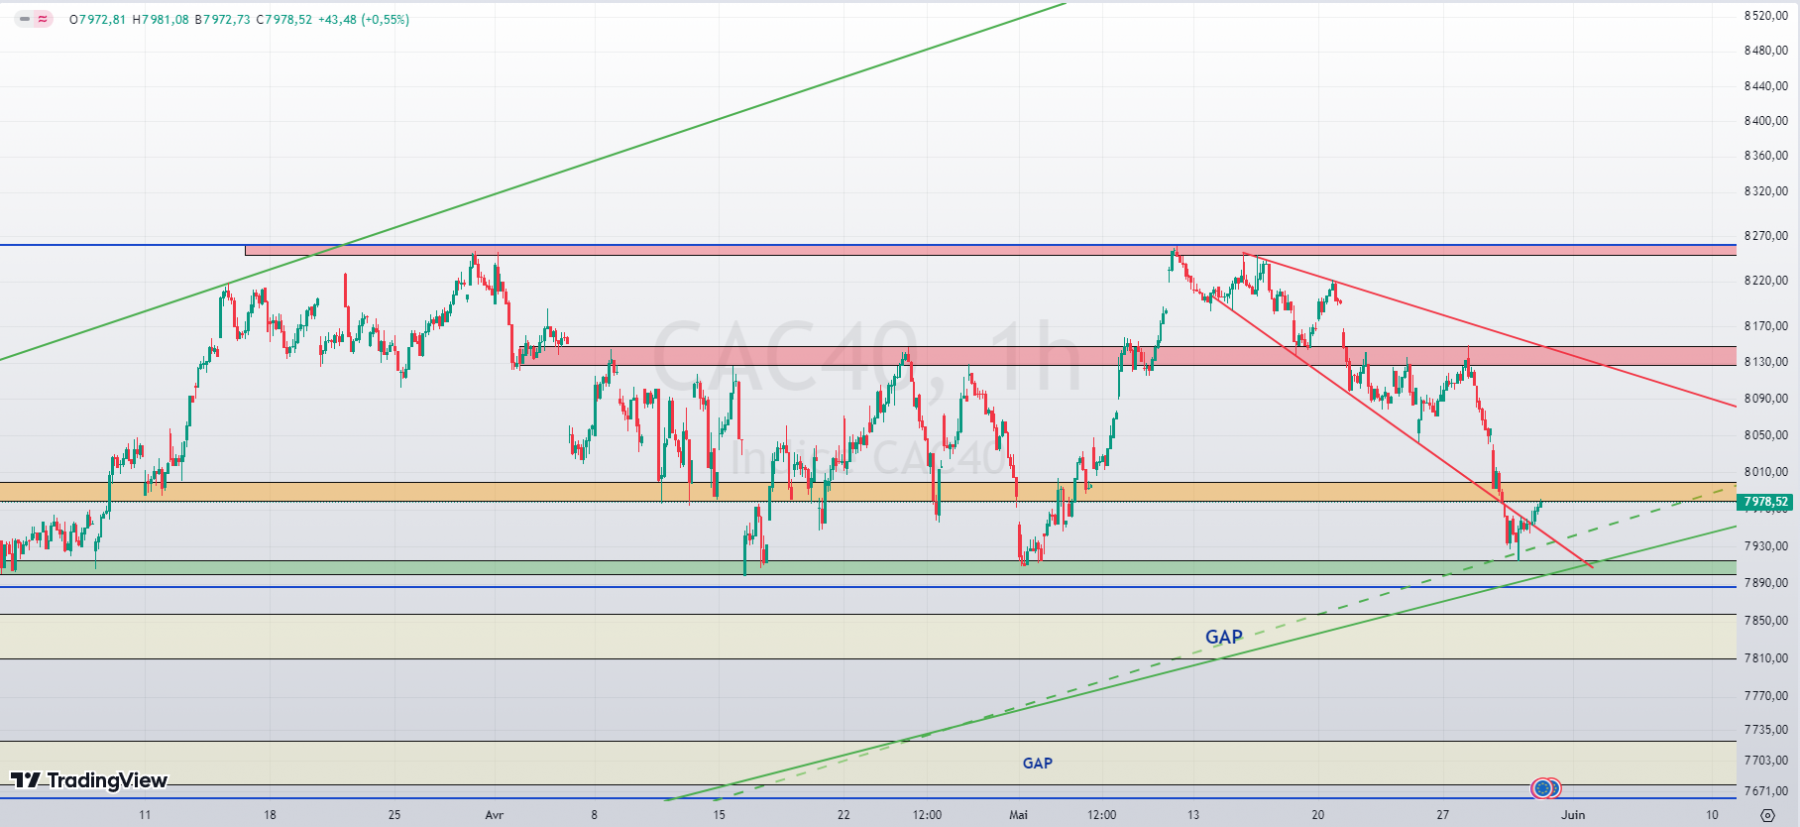Click the 8440,00 price axis label
The height and width of the screenshot is (827, 1800).
pos(1766,86)
